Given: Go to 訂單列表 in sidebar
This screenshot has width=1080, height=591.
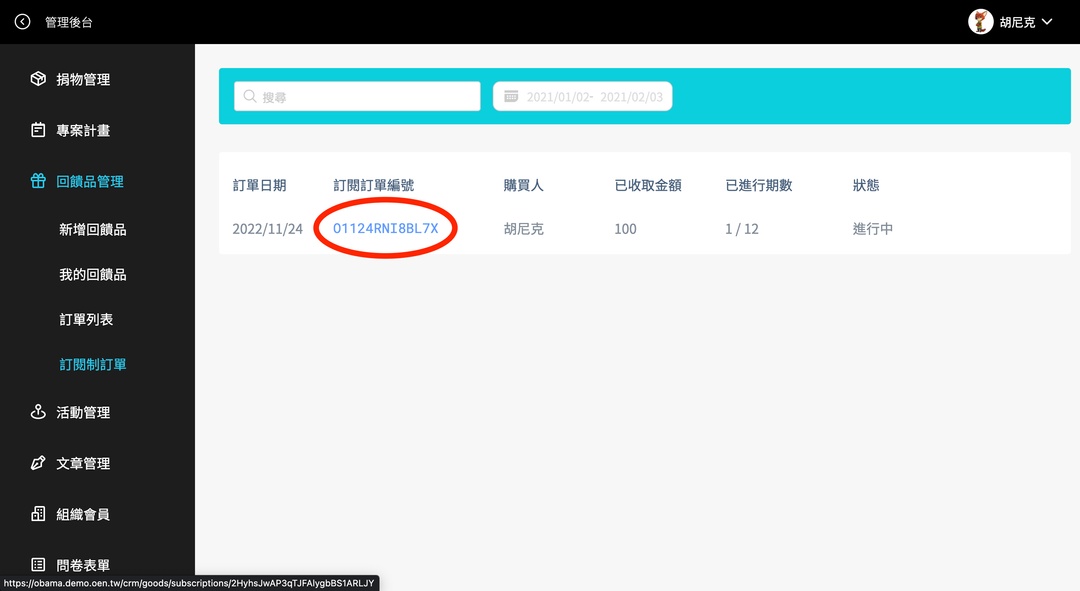Looking at the screenshot, I should [x=86, y=319].
